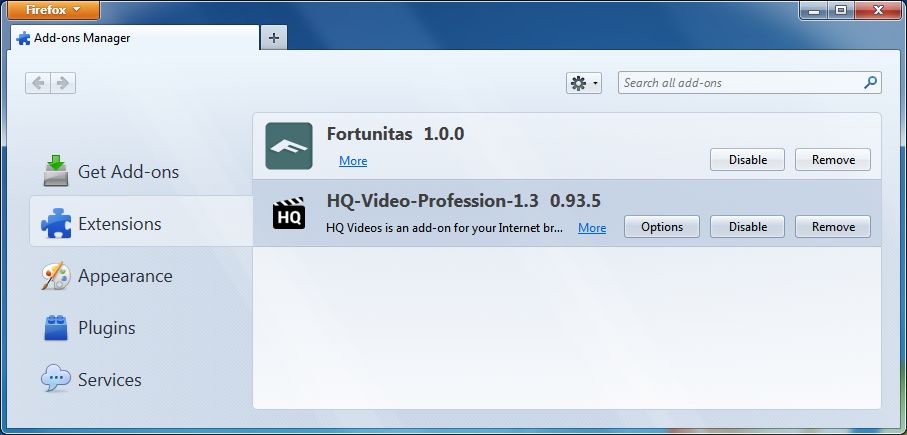Image resolution: width=907 pixels, height=435 pixels.
Task: Maximize the Firefox window
Action: (x=841, y=10)
